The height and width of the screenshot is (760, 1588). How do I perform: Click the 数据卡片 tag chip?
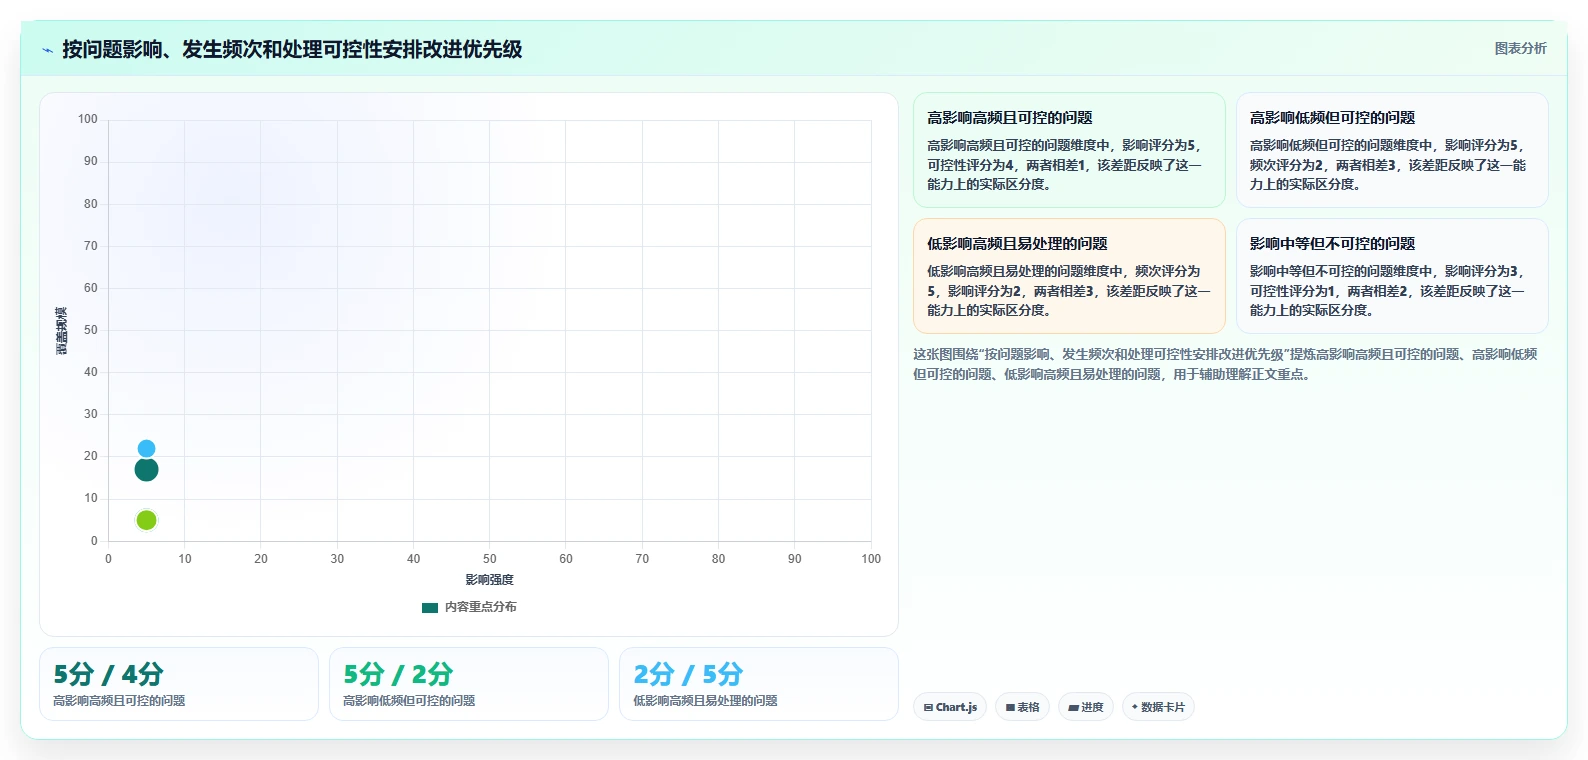tap(1158, 707)
